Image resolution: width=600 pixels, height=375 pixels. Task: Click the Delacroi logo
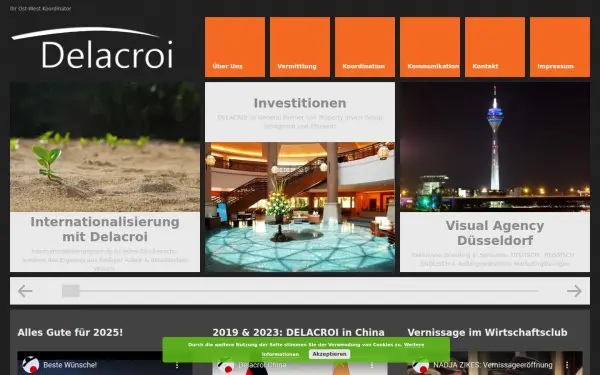pos(92,48)
